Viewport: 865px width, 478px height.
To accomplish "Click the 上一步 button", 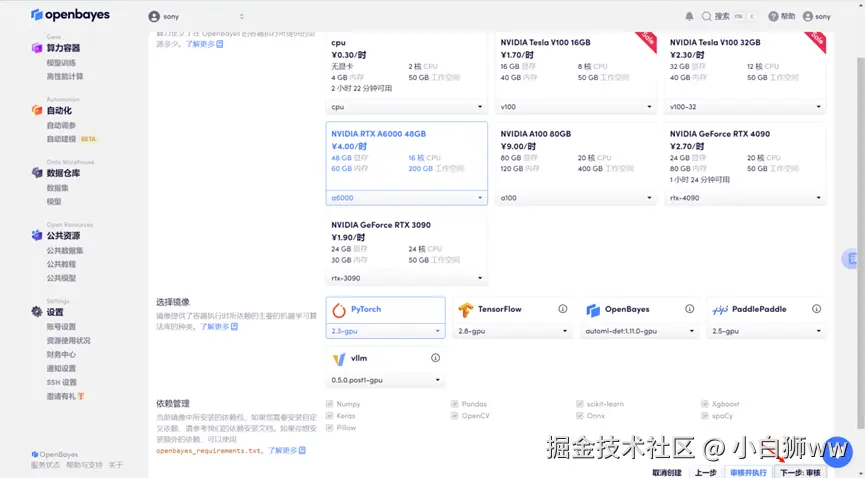I will pyautogui.click(x=706, y=472).
